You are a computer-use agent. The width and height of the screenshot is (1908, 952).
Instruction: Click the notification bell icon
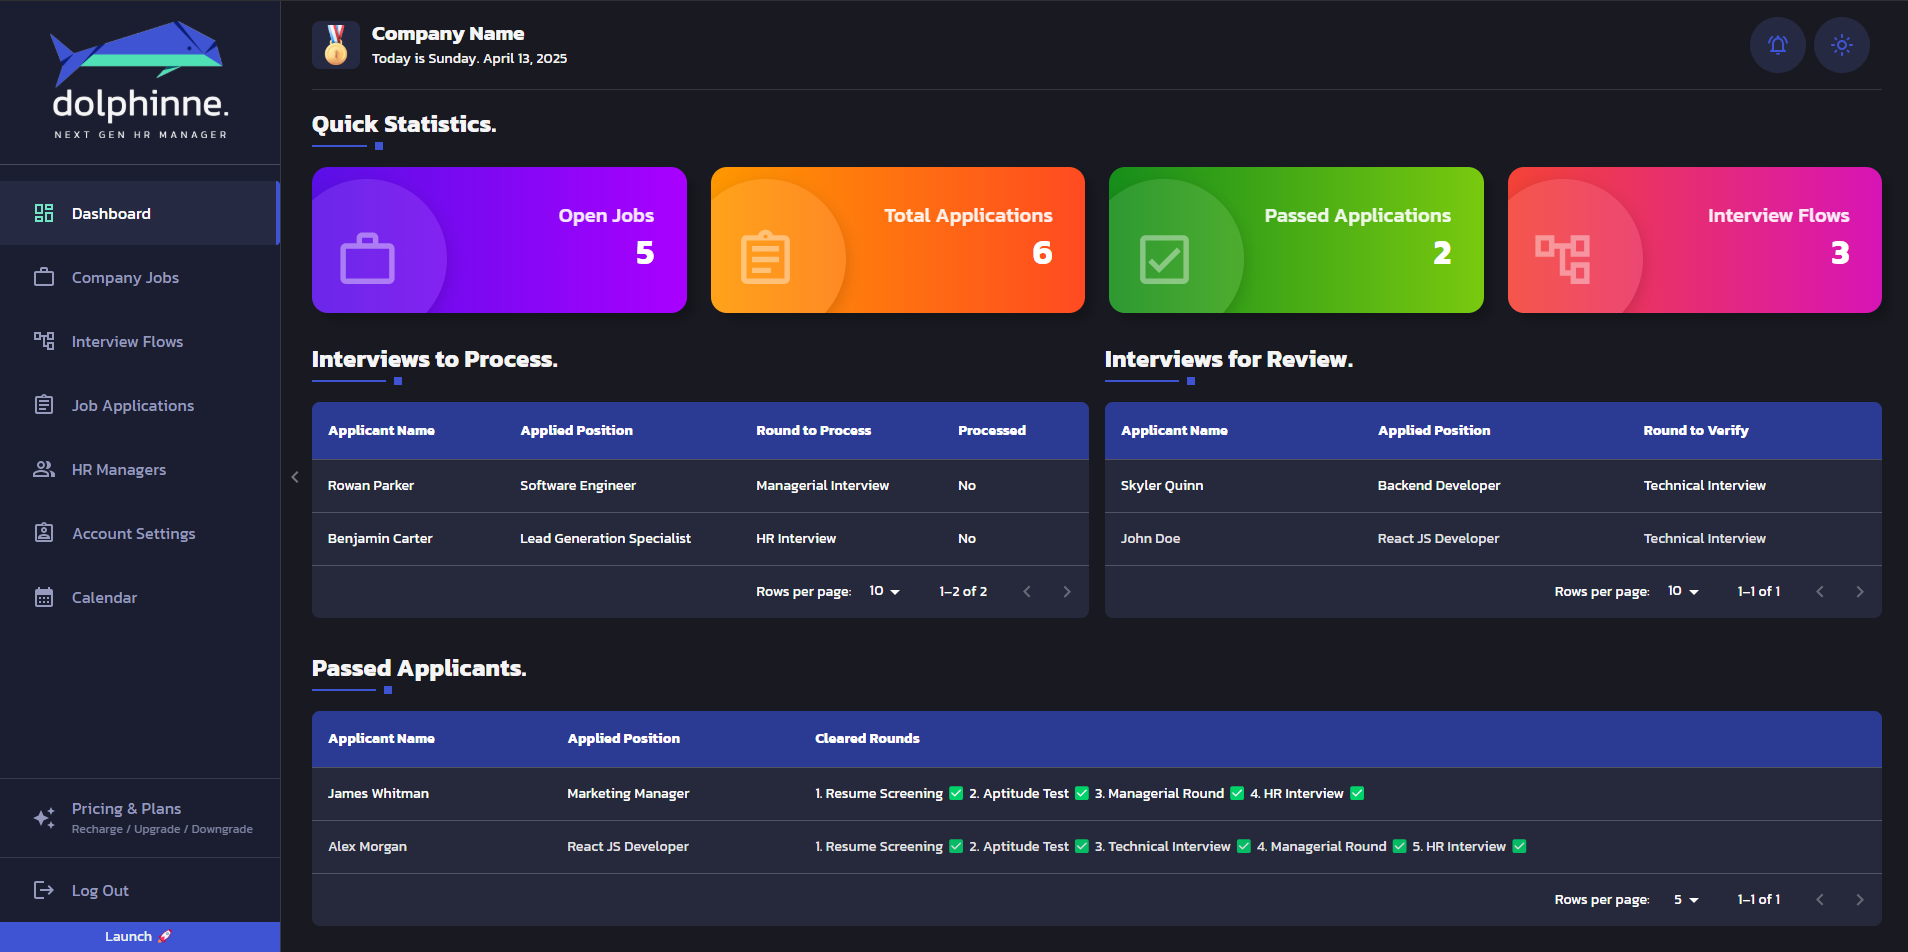click(1777, 45)
